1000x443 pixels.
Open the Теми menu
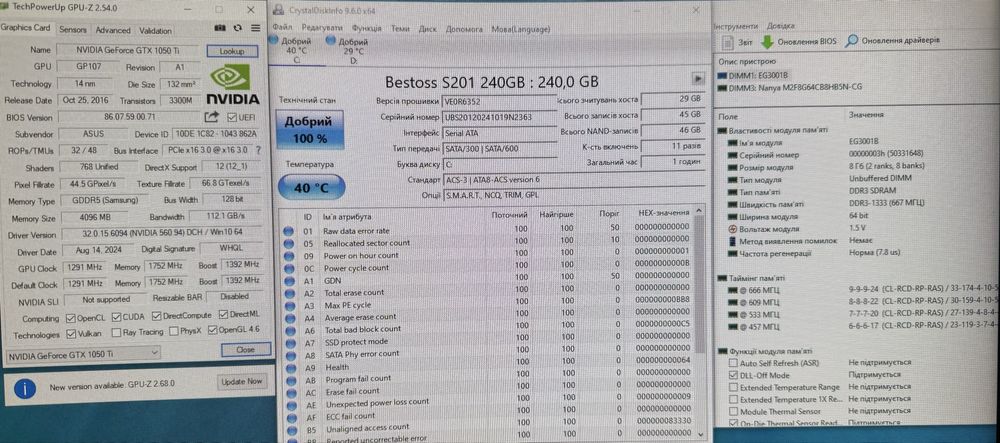401,29
